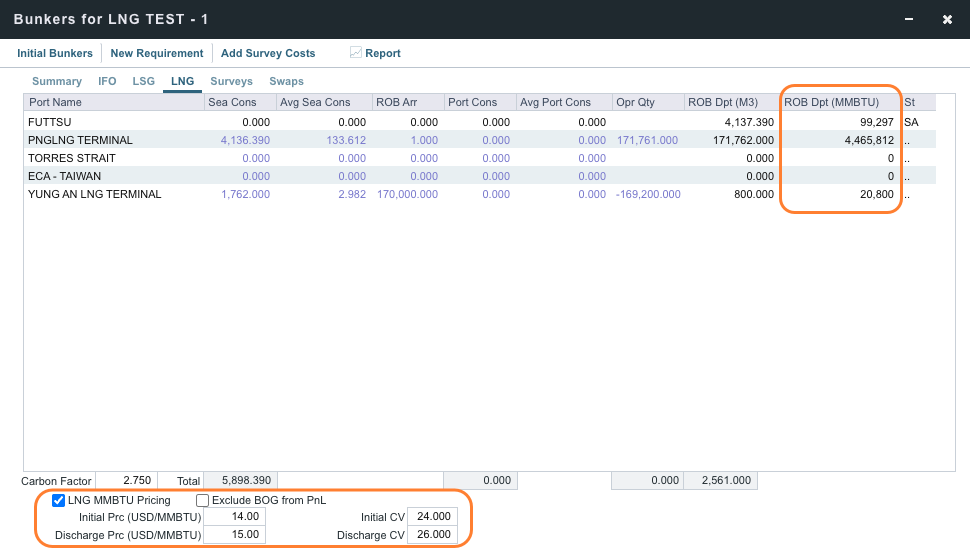Enable Exclude BOG from PnL
The image size is (970, 554).
(x=203, y=500)
